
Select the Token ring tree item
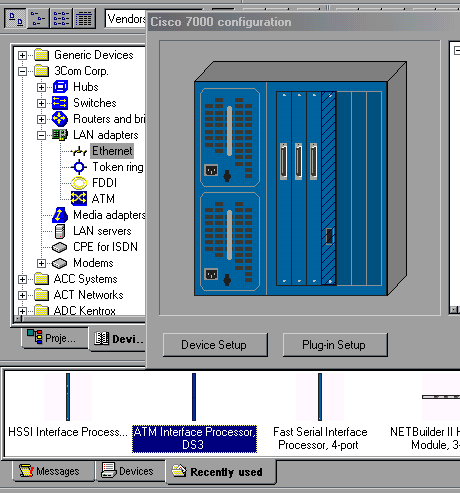click(x=118, y=167)
